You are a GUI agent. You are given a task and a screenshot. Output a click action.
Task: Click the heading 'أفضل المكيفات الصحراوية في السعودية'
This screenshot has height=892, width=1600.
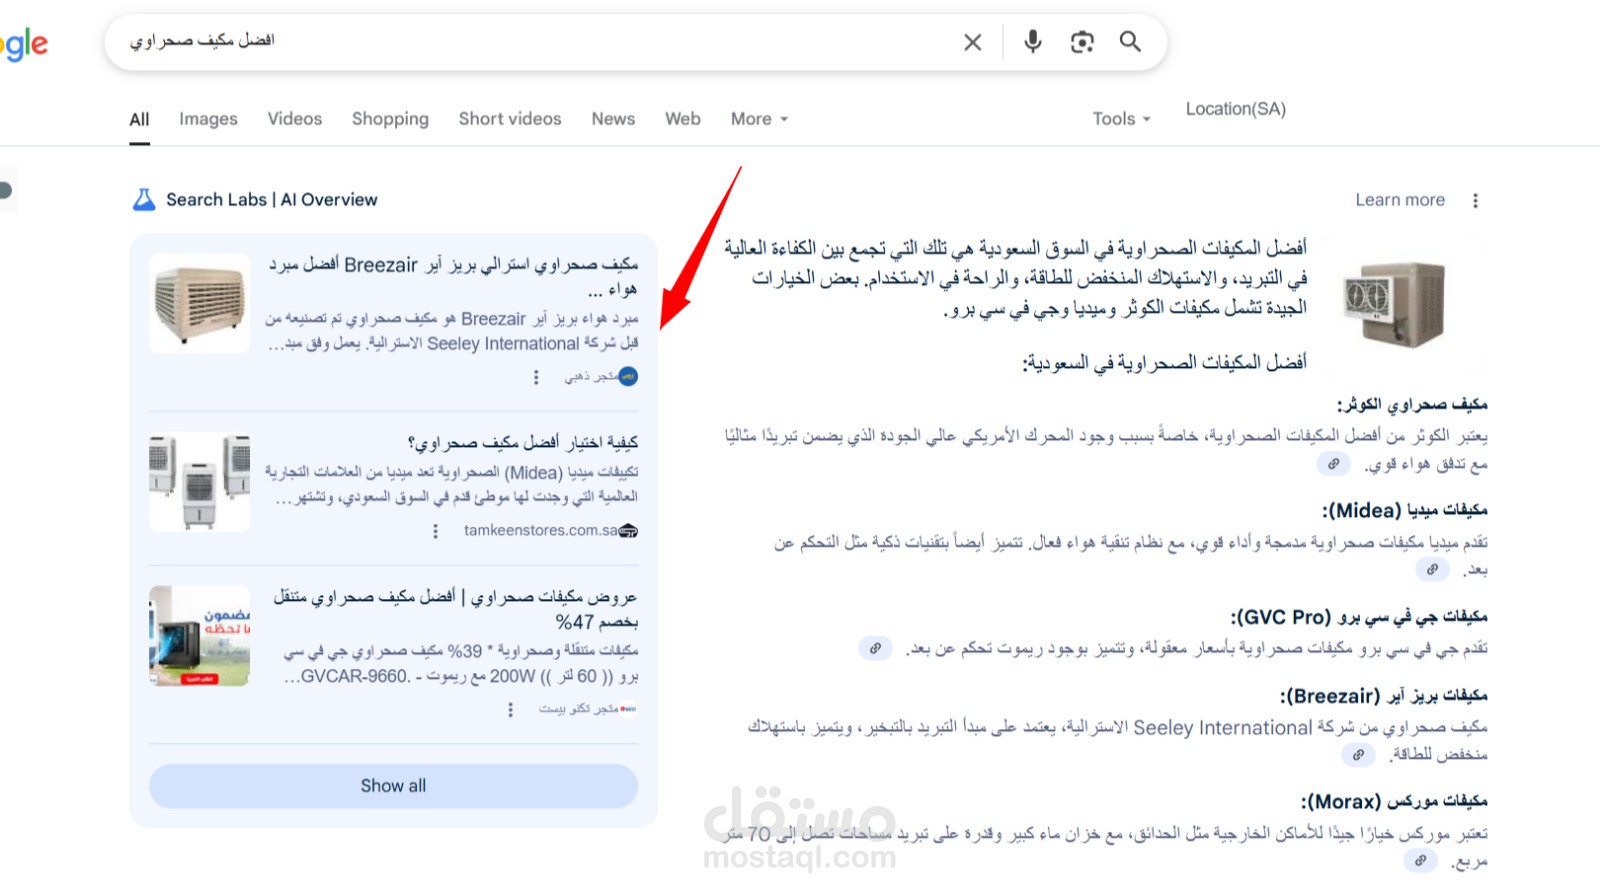point(1164,362)
